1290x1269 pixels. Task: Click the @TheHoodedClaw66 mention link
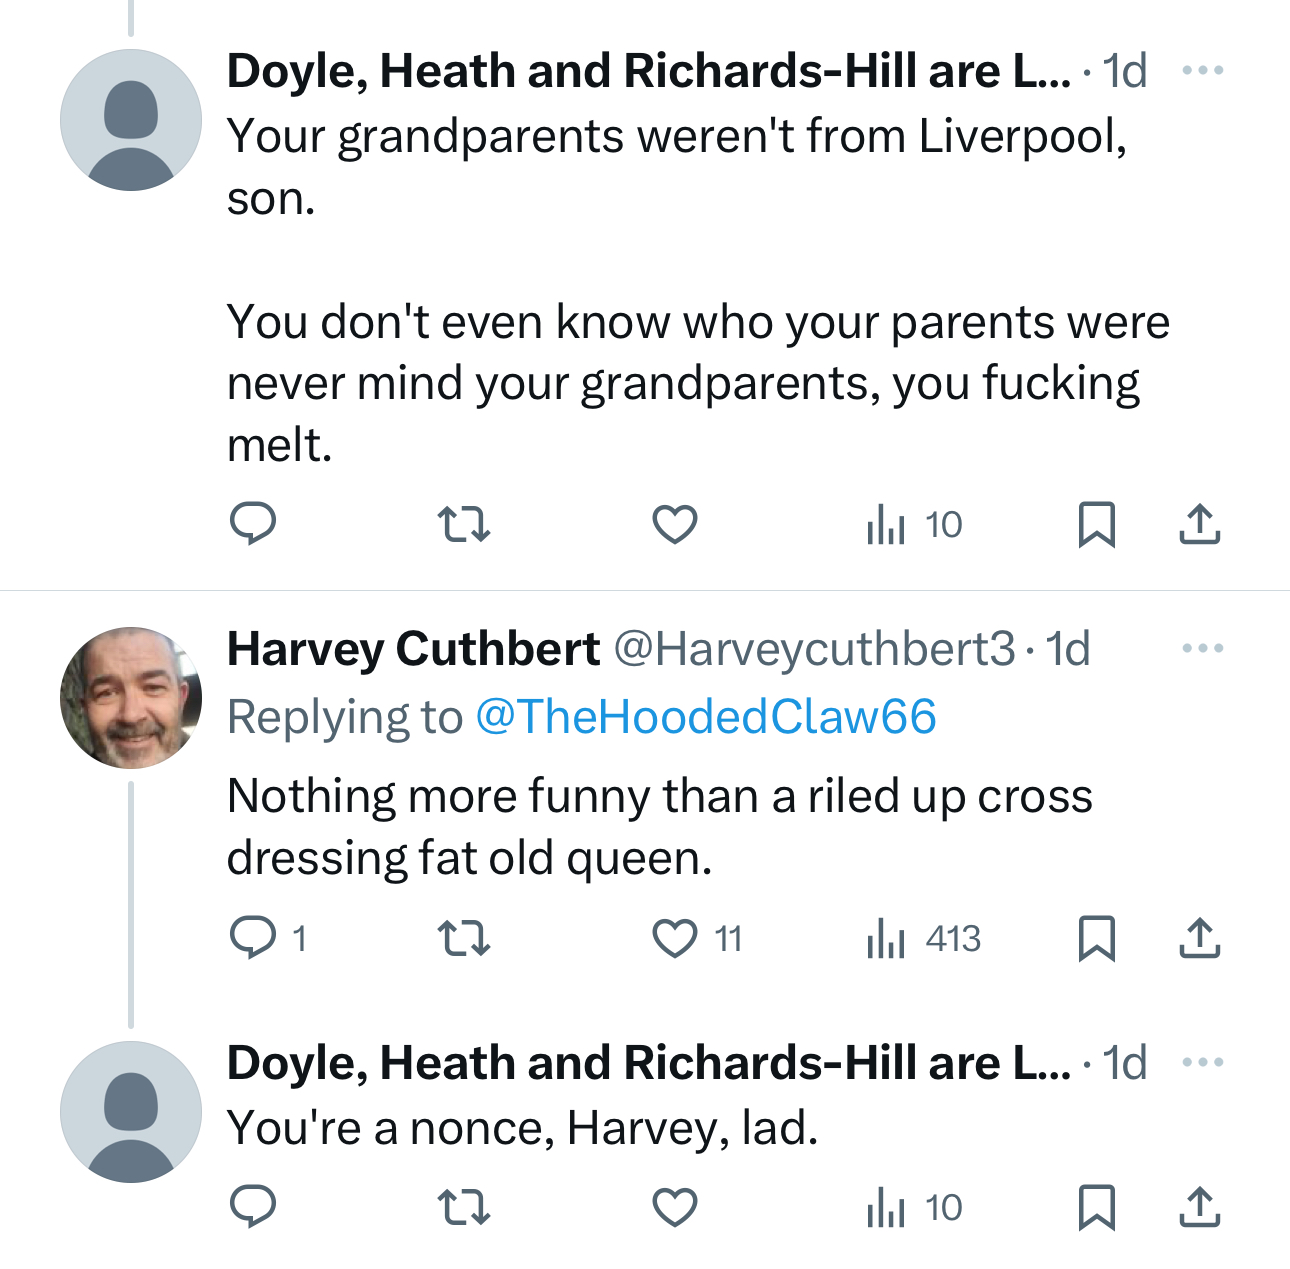(705, 717)
